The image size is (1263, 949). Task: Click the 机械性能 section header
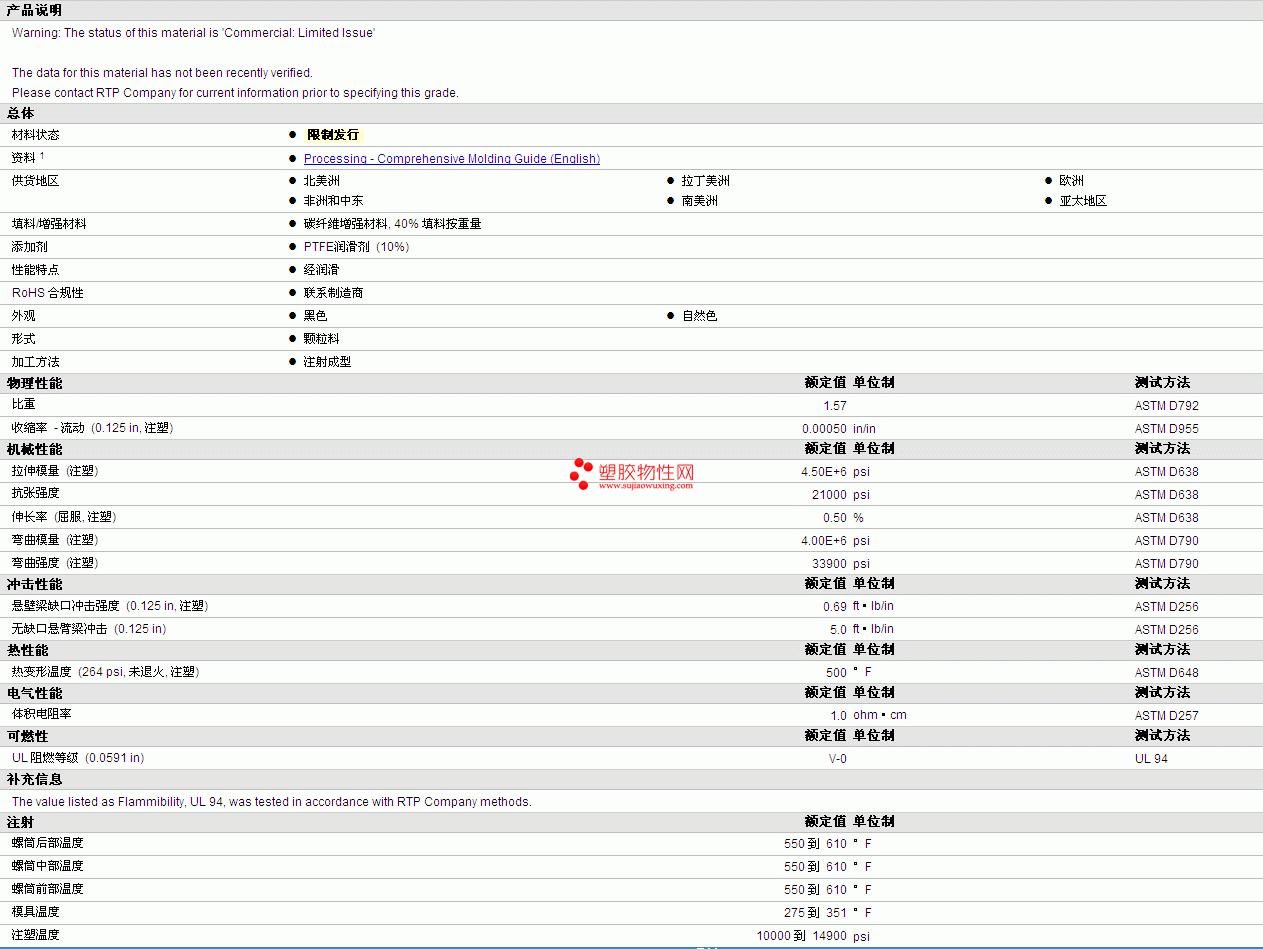point(34,449)
